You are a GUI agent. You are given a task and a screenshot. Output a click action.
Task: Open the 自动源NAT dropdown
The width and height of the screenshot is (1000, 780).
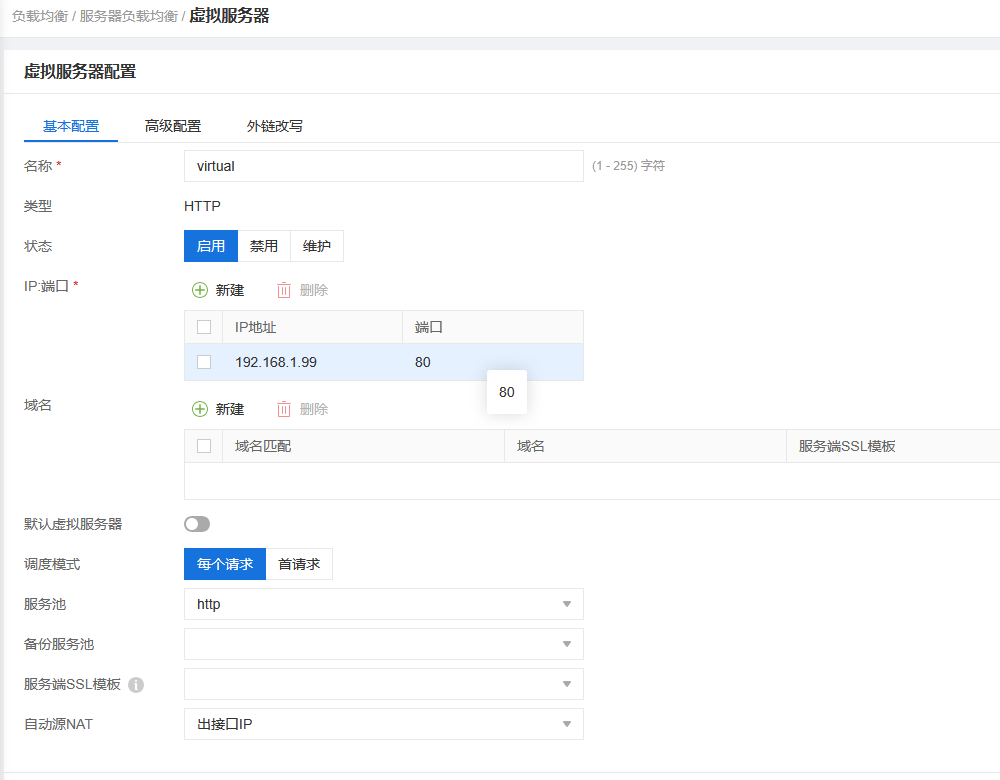383,724
